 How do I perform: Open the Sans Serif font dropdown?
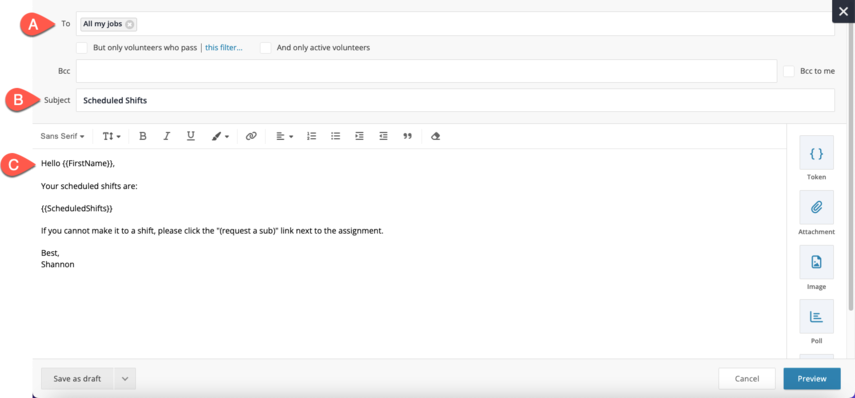coord(62,136)
